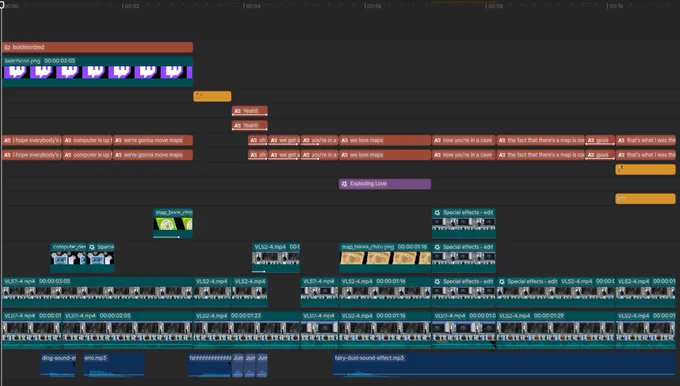
Task: Click the 00:04 mark on the time ruler
Action: (253, 6)
